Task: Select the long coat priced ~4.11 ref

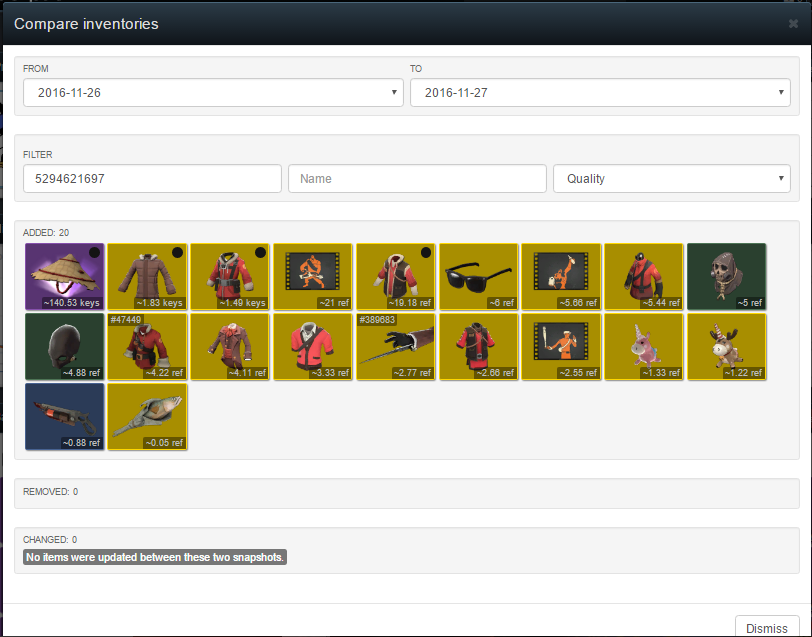Action: 230,346
